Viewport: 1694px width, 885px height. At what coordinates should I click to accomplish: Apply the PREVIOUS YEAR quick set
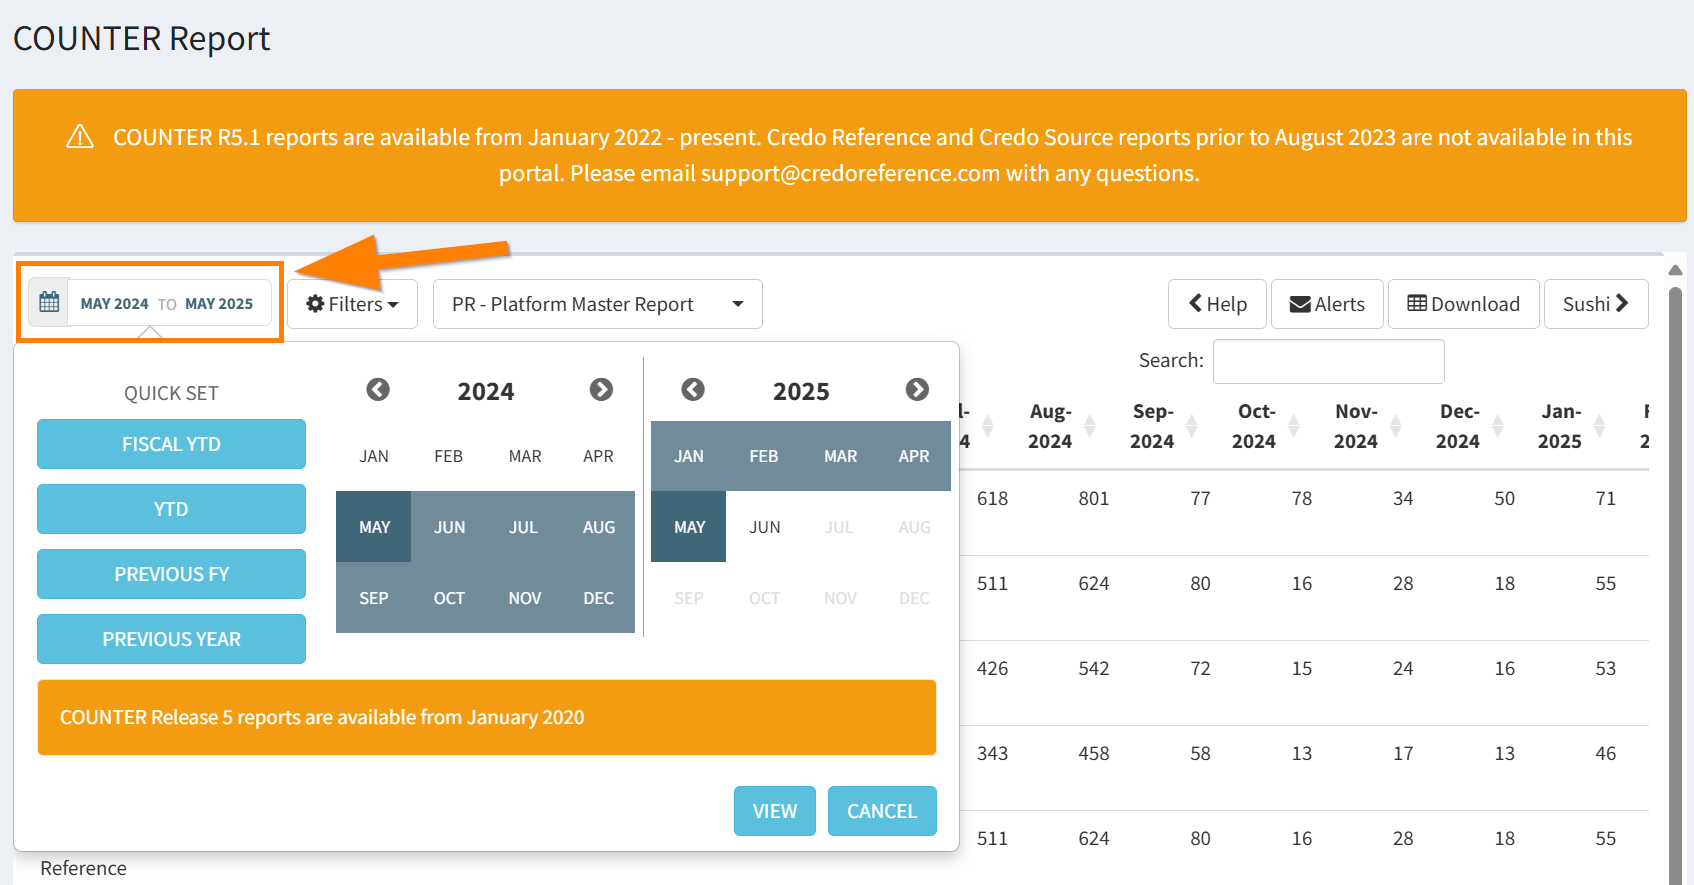click(x=171, y=639)
